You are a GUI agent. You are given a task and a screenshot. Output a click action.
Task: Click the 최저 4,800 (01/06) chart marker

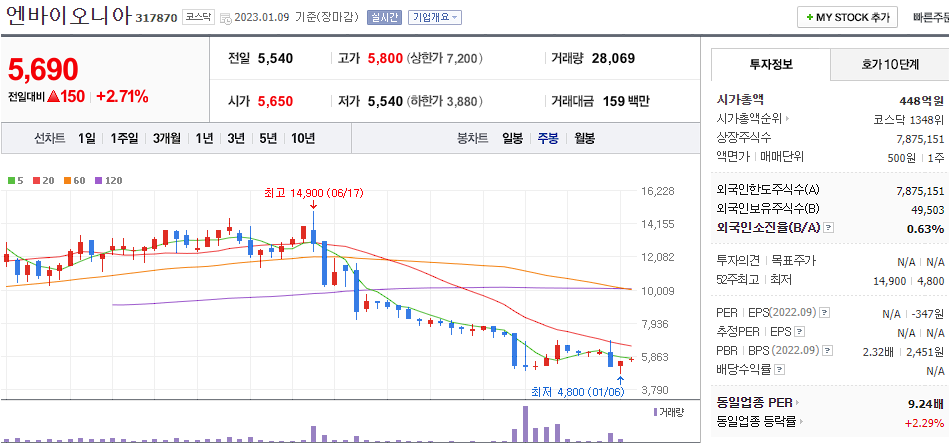click(x=577, y=392)
